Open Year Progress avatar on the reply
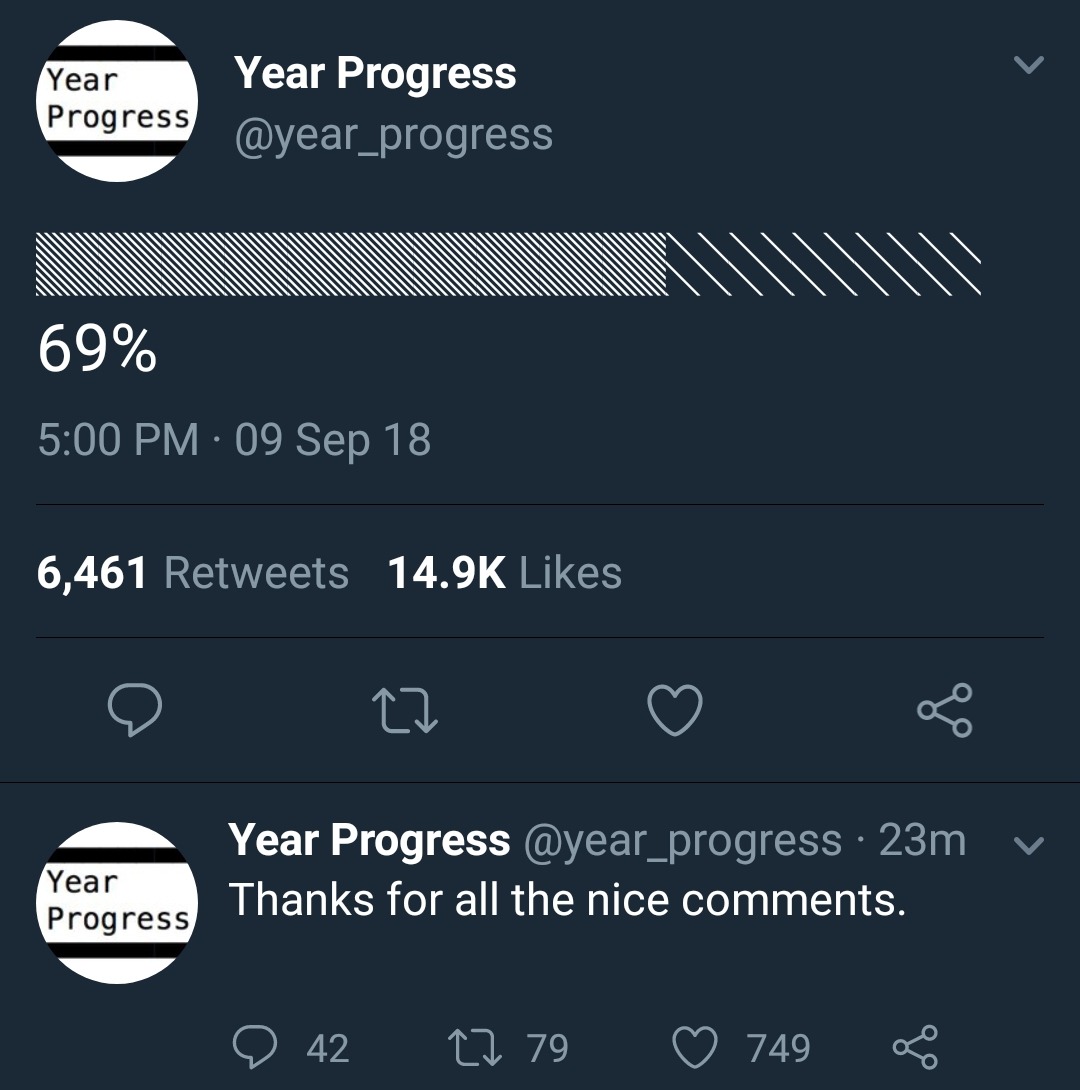This screenshot has width=1080, height=1090. [x=117, y=902]
